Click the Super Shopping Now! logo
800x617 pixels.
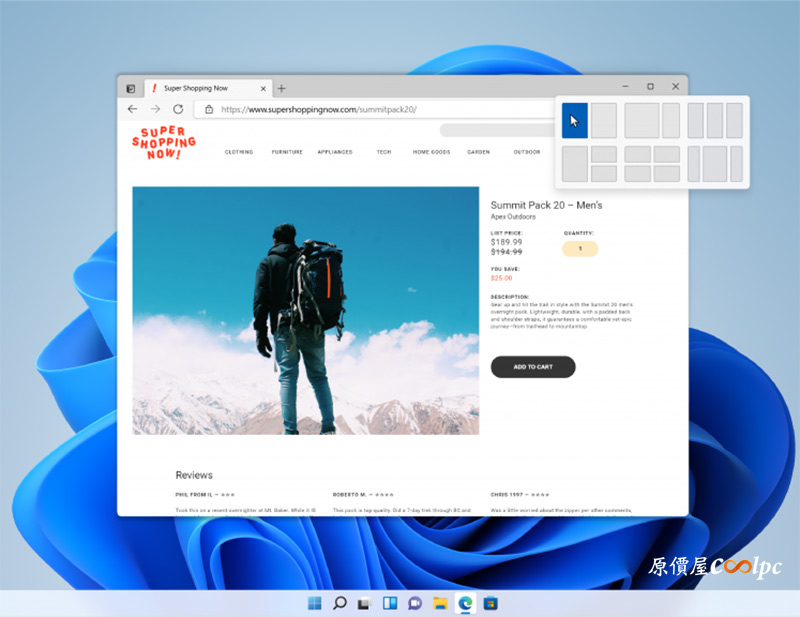(x=164, y=142)
